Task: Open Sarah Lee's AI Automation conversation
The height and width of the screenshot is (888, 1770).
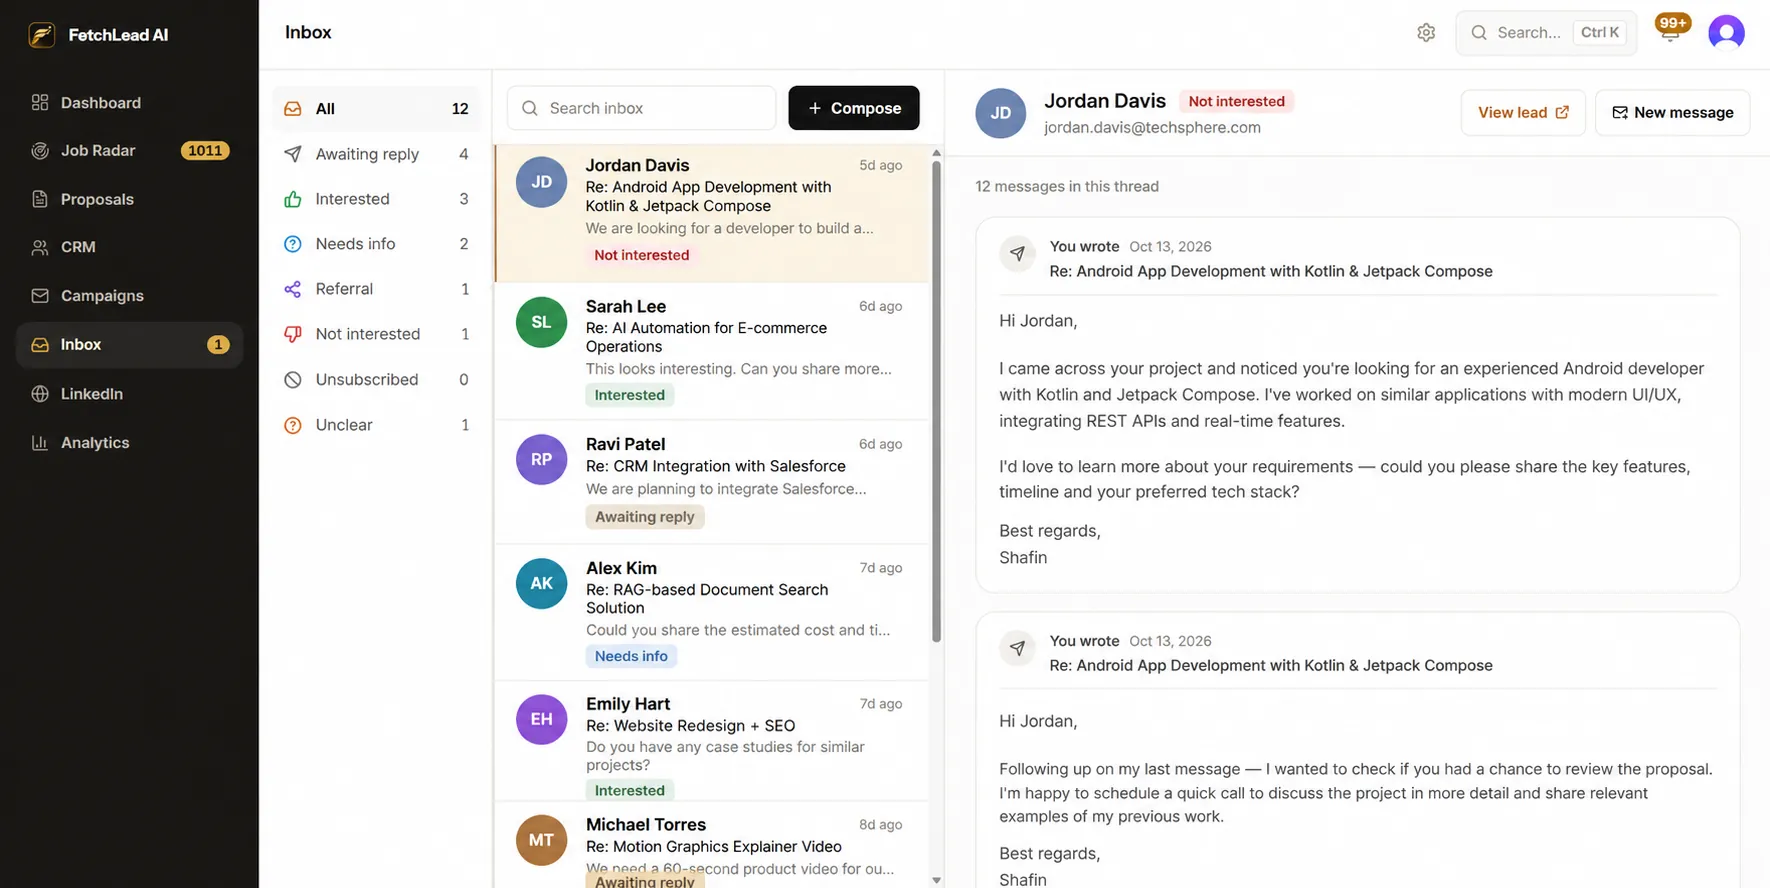Action: coord(712,351)
